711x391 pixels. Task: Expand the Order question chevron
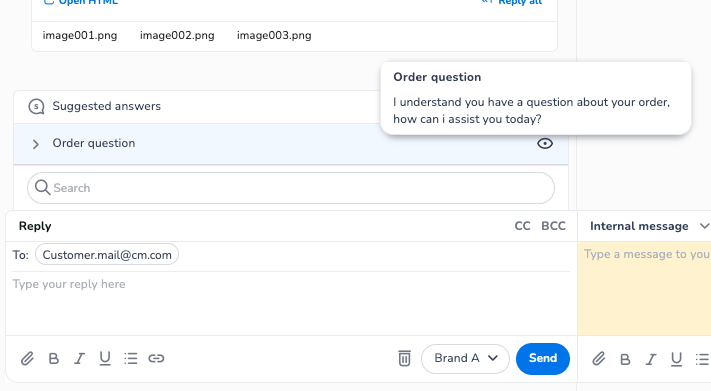[x=36, y=144]
